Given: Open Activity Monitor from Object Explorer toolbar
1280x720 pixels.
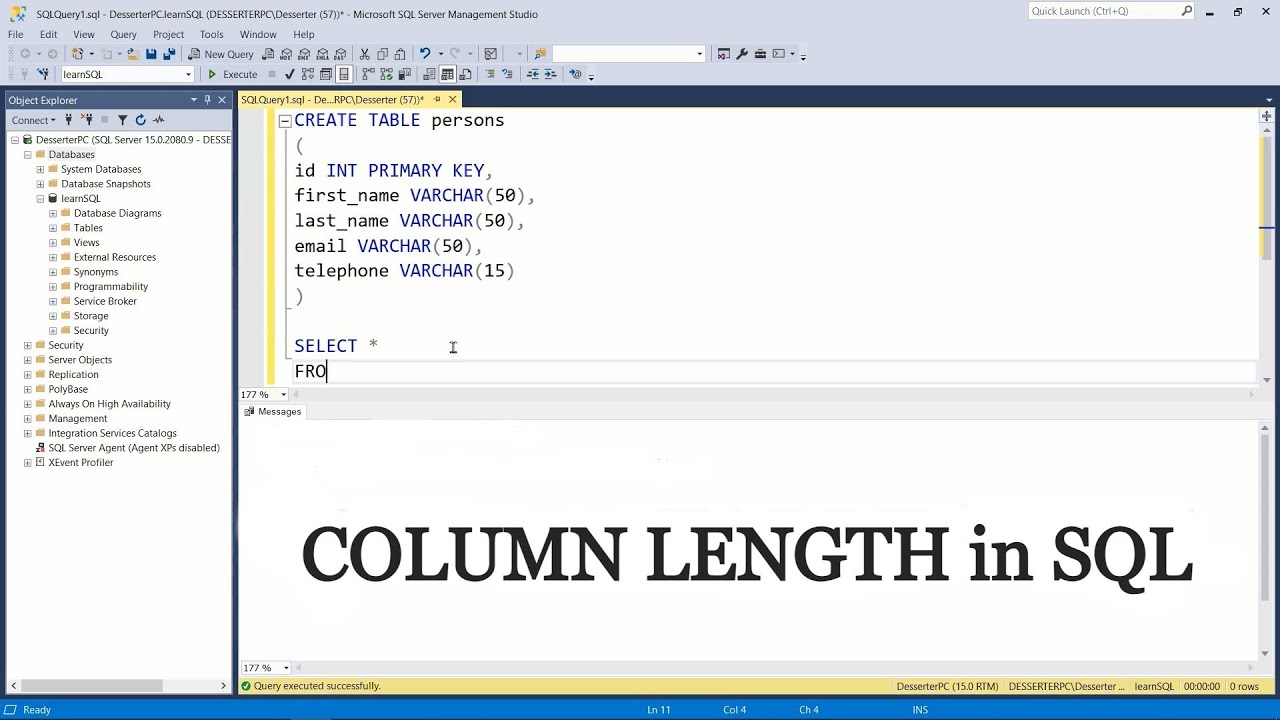Looking at the screenshot, I should click(x=158, y=120).
